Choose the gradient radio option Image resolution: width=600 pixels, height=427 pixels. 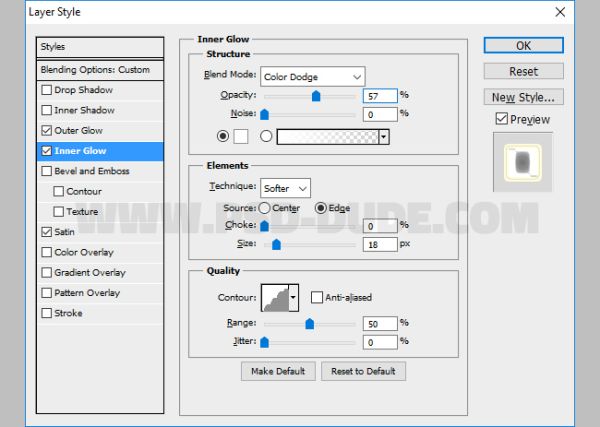click(x=266, y=136)
